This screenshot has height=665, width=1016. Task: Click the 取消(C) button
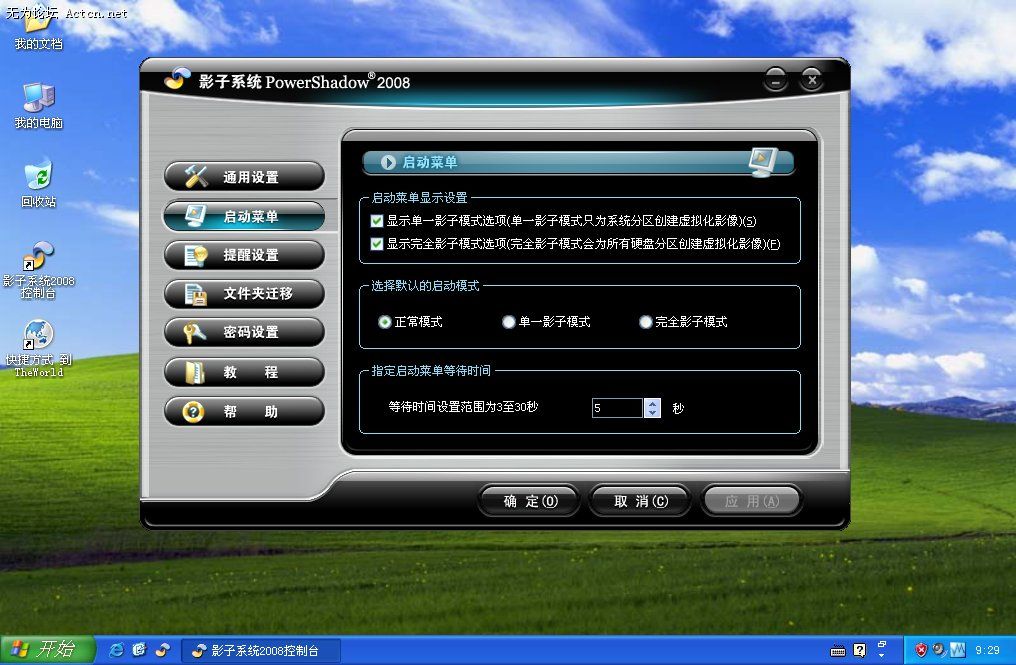click(640, 501)
